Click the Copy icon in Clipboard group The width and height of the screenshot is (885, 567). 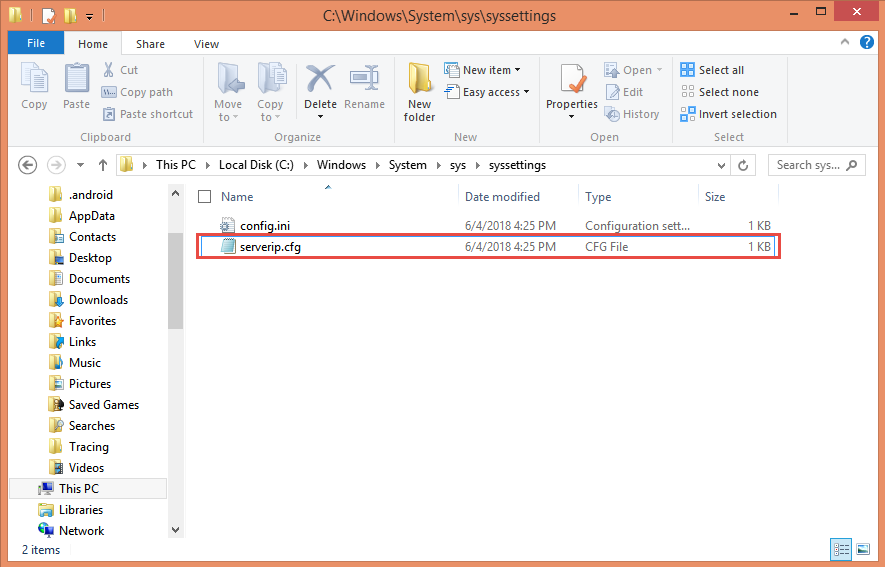point(34,78)
